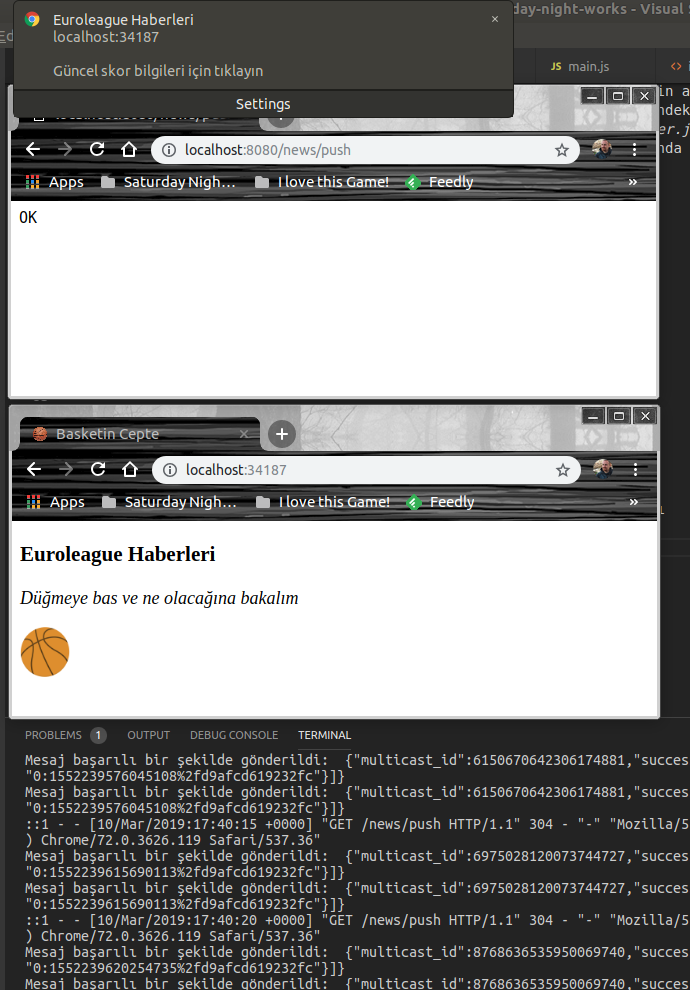Bookmark the localhost:8080/news/push page with star

pyautogui.click(x=562, y=150)
